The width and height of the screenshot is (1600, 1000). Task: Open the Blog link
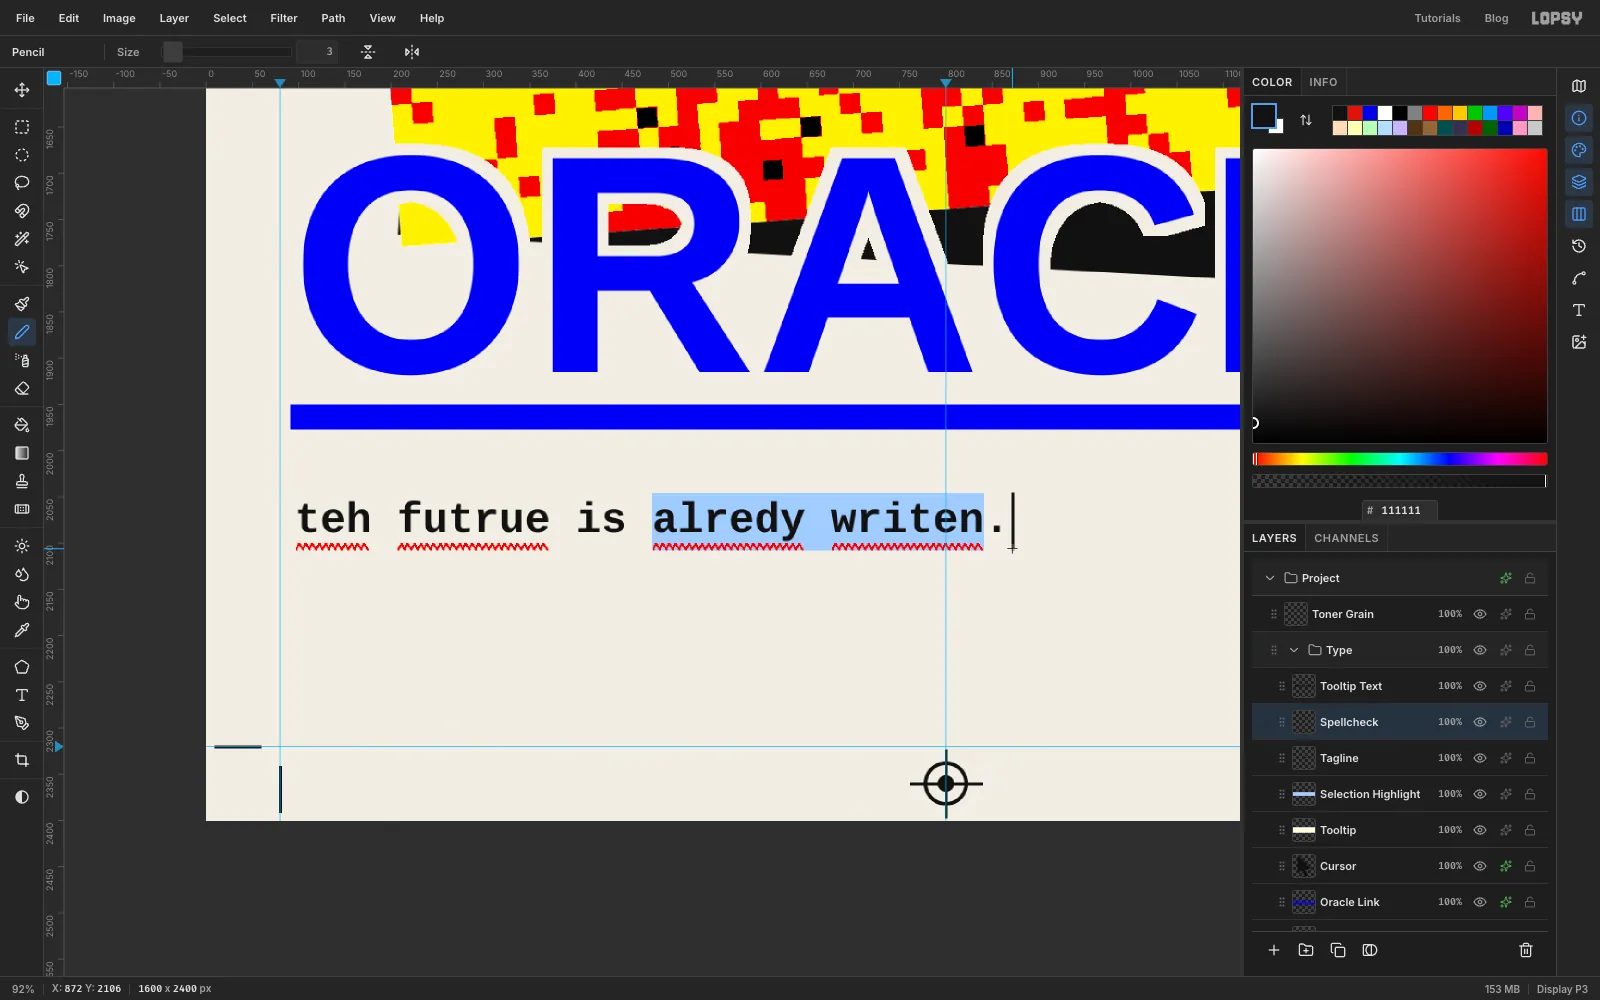click(x=1496, y=18)
